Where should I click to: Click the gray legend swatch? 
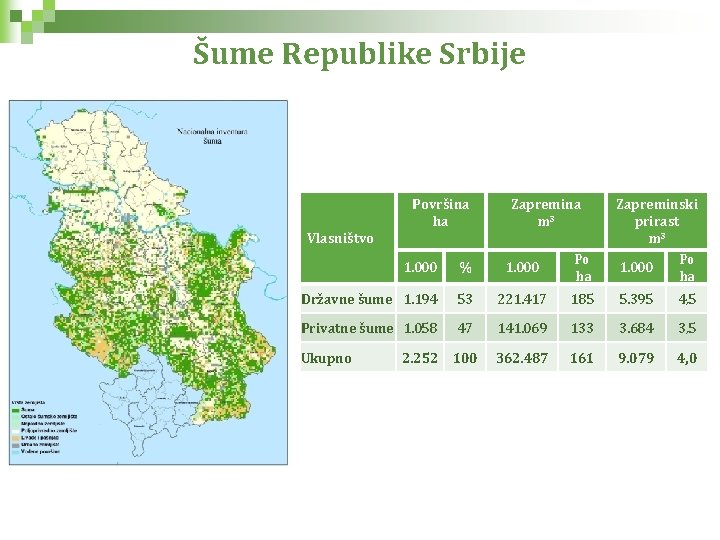(16, 444)
